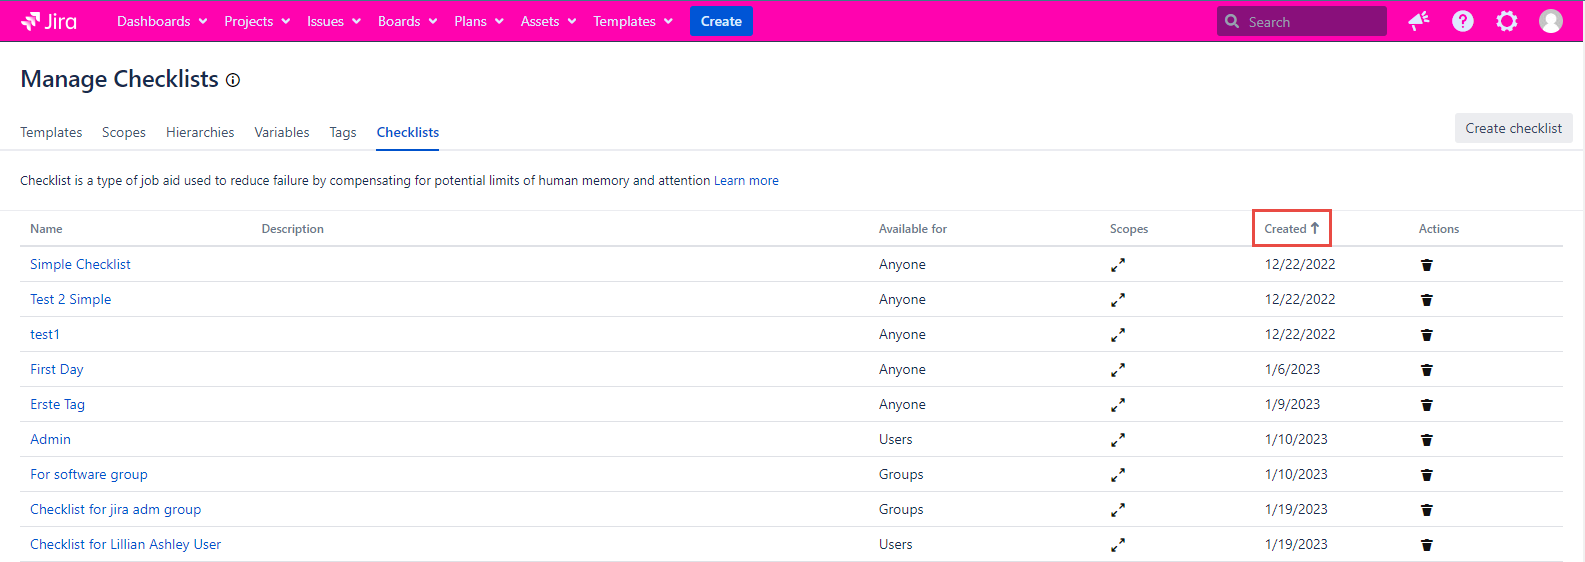Viewport: 1585px width, 562px height.
Task: Delete the Simple Checklist row via trash icon
Action: pos(1427,265)
